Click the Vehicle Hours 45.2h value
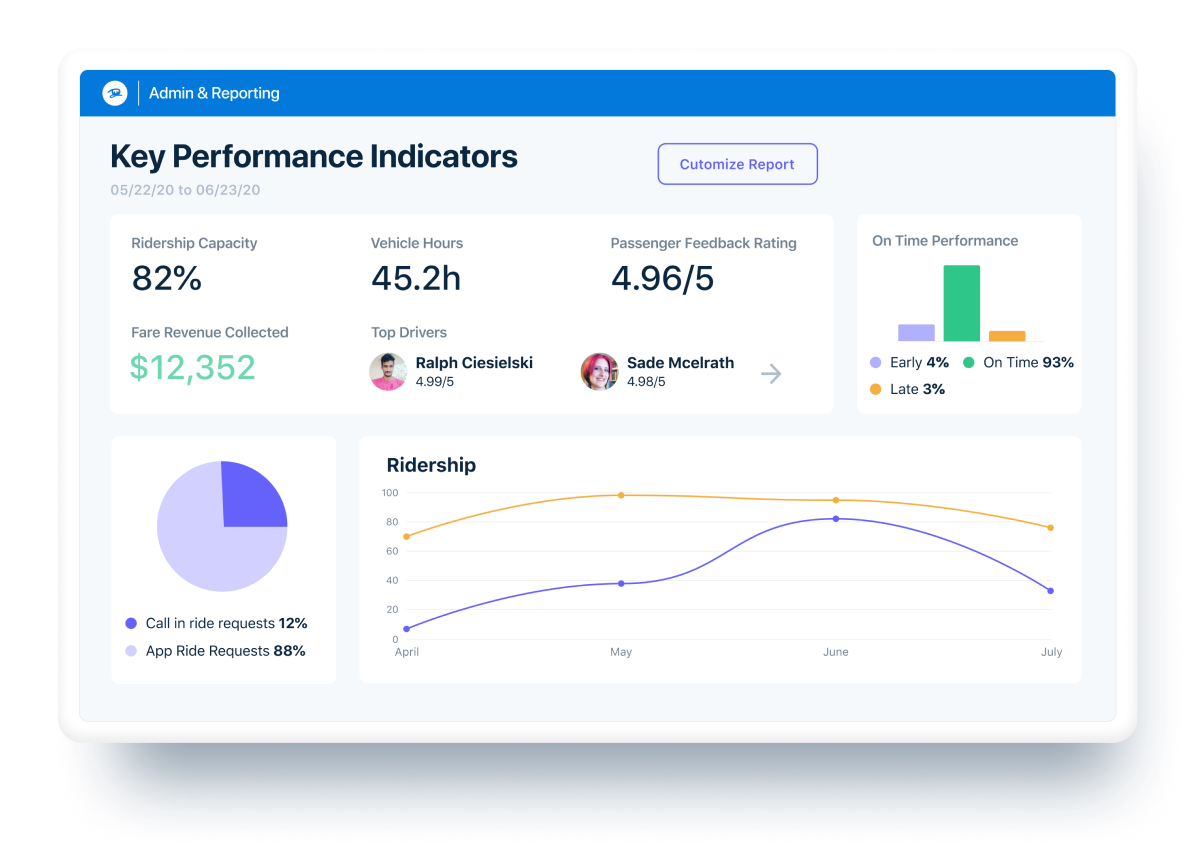 click(416, 278)
